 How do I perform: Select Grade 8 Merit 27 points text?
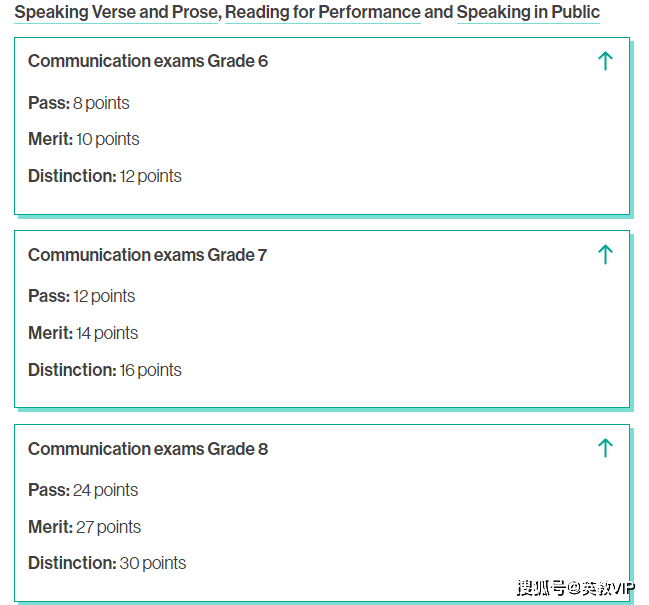click(84, 527)
